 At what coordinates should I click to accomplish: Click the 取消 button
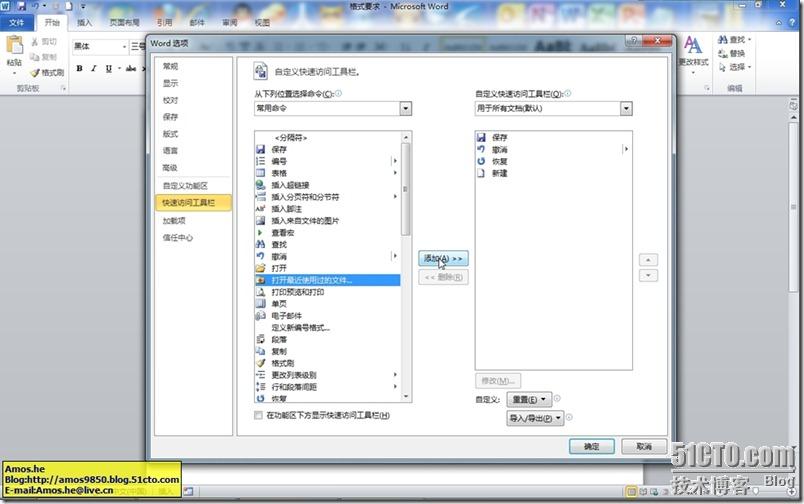644,447
